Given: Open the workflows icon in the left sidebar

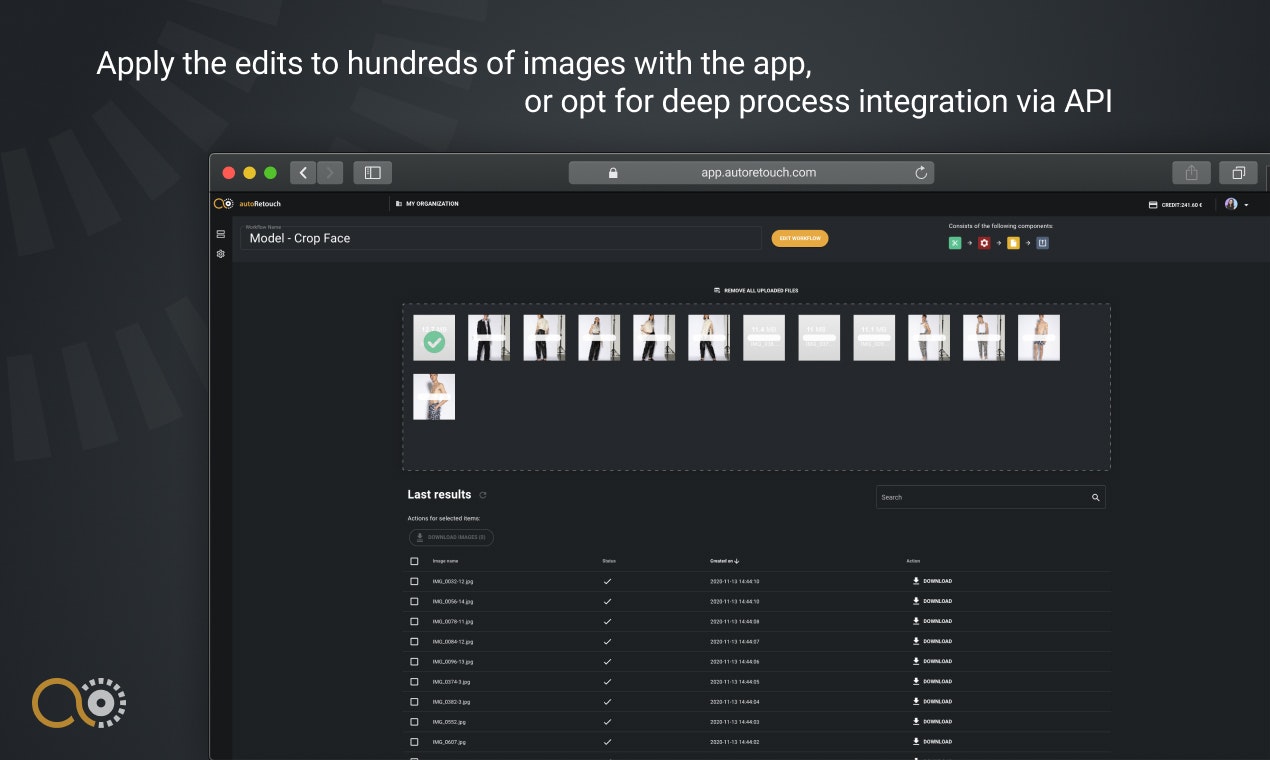Looking at the screenshot, I should point(220,233).
